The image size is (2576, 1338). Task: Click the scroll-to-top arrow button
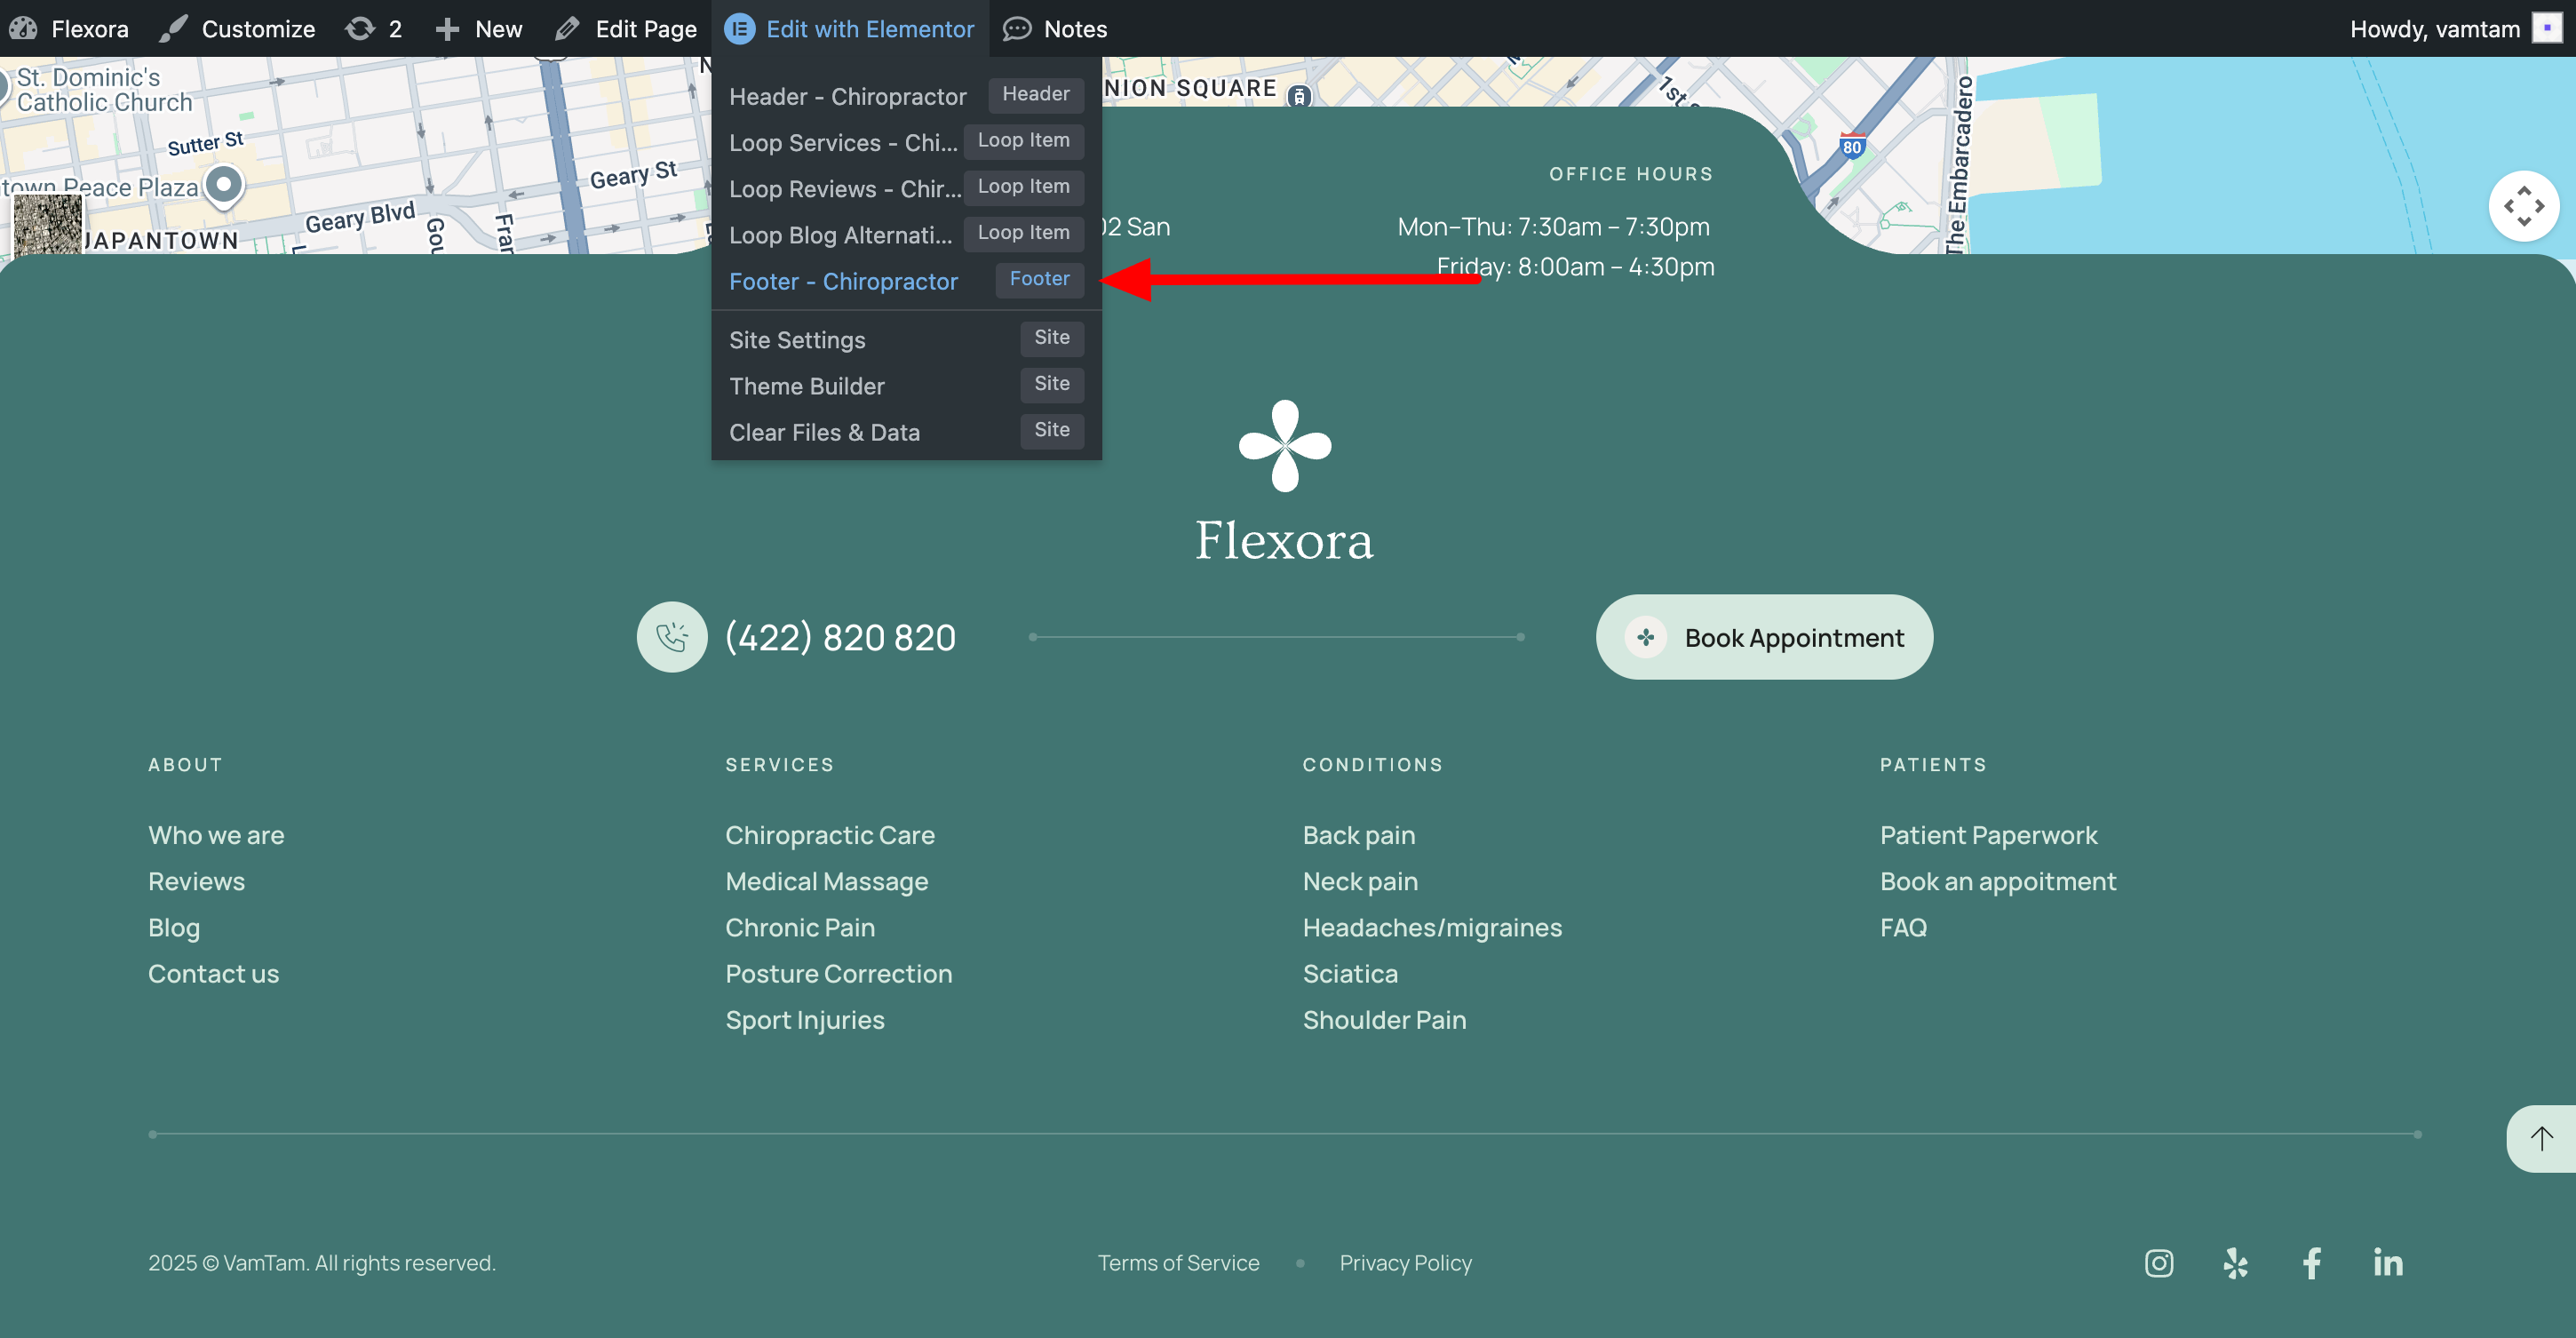[x=2541, y=1138]
